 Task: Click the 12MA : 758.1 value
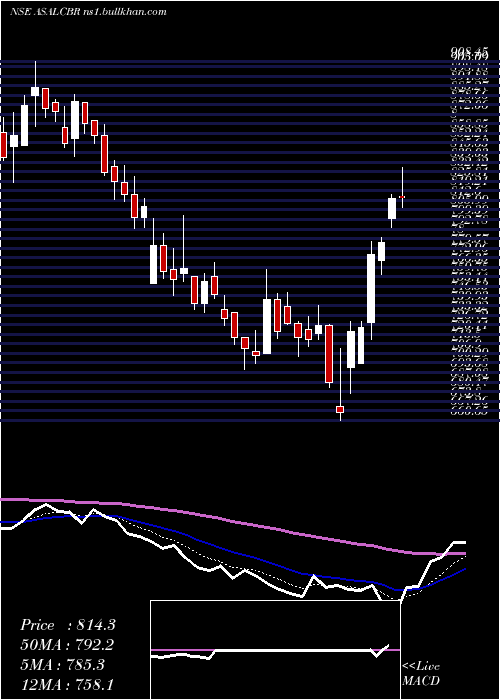point(67,684)
